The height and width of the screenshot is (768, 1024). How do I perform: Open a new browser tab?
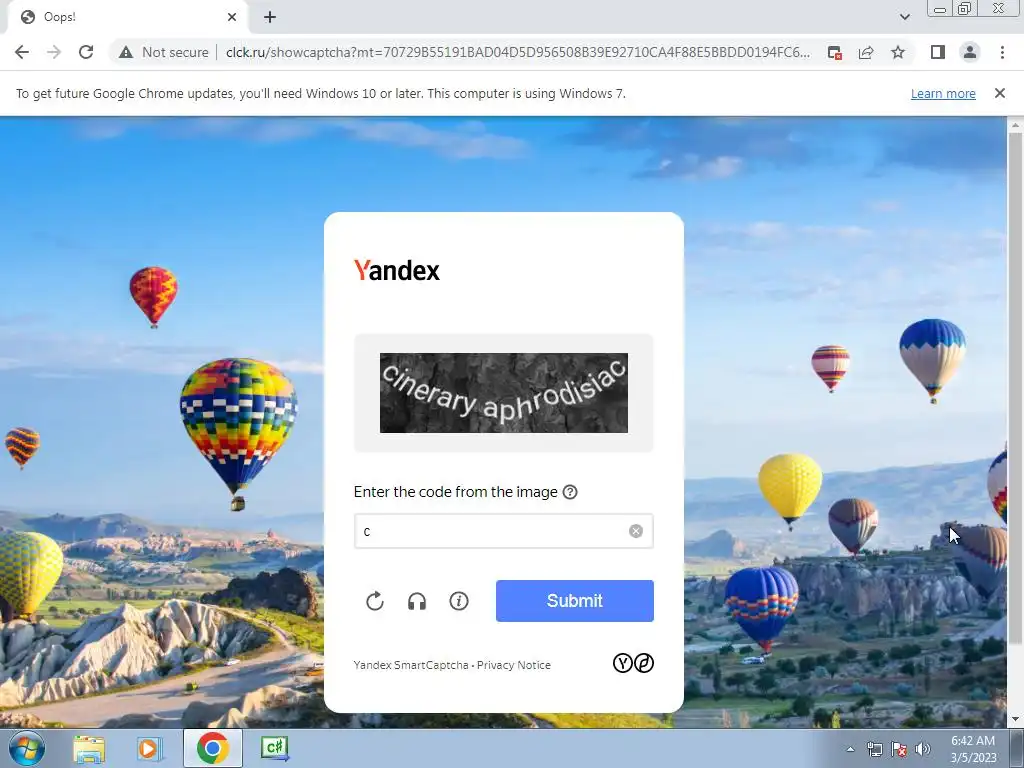click(x=270, y=17)
